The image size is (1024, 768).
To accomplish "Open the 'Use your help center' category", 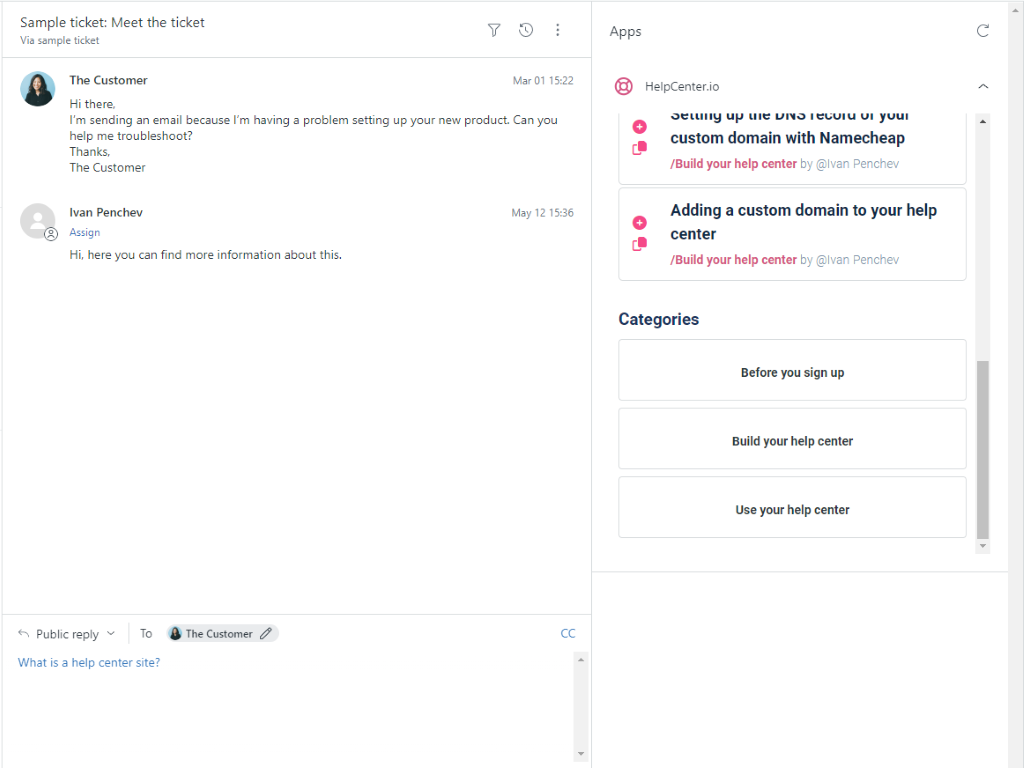I will [x=792, y=510].
